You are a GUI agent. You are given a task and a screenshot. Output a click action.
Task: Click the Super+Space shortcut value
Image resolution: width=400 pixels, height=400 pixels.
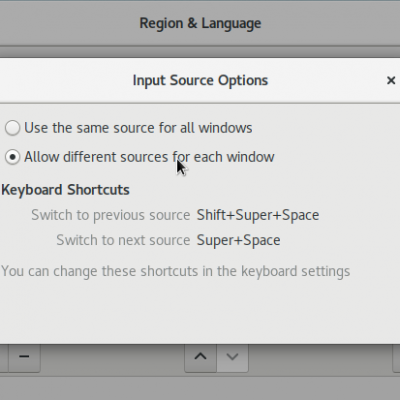click(x=238, y=240)
